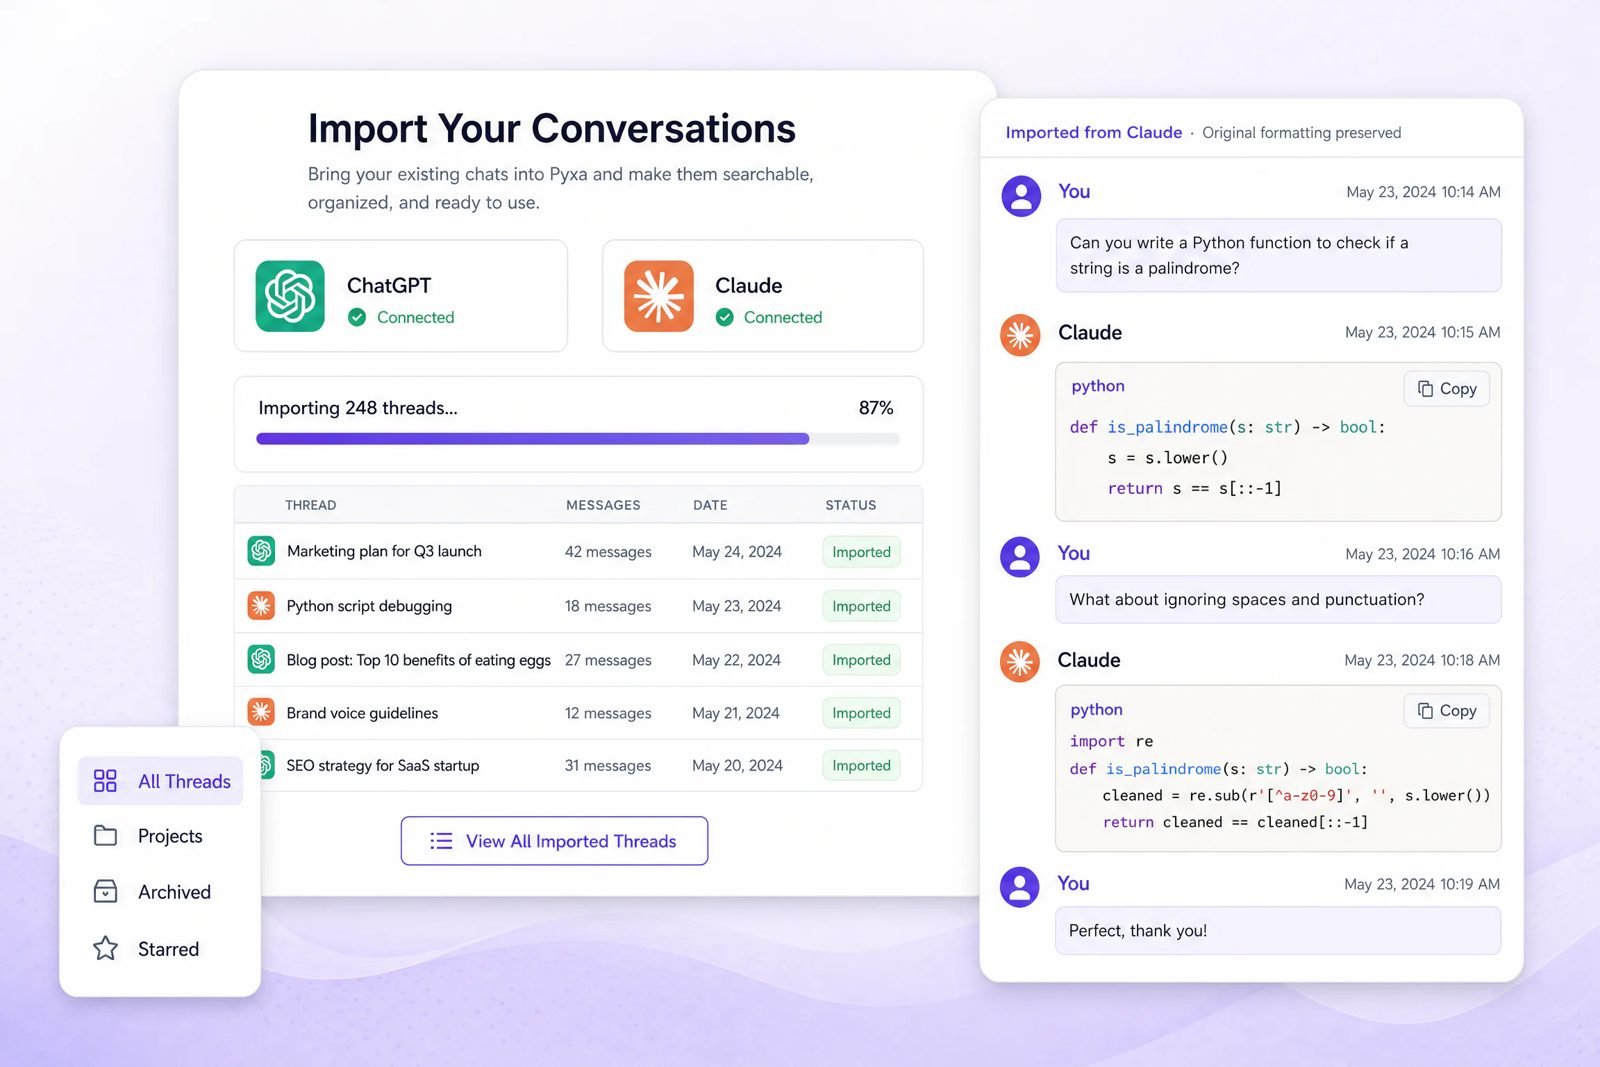
Task: Click Importing 248 threads label
Action: click(358, 408)
